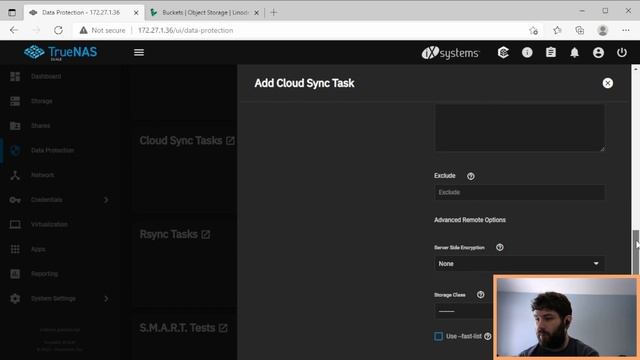
Task: Click the Exclude input field
Action: coord(519,192)
